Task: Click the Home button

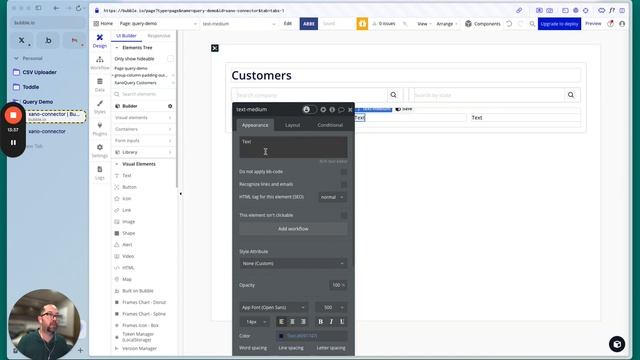Action: tap(103, 24)
